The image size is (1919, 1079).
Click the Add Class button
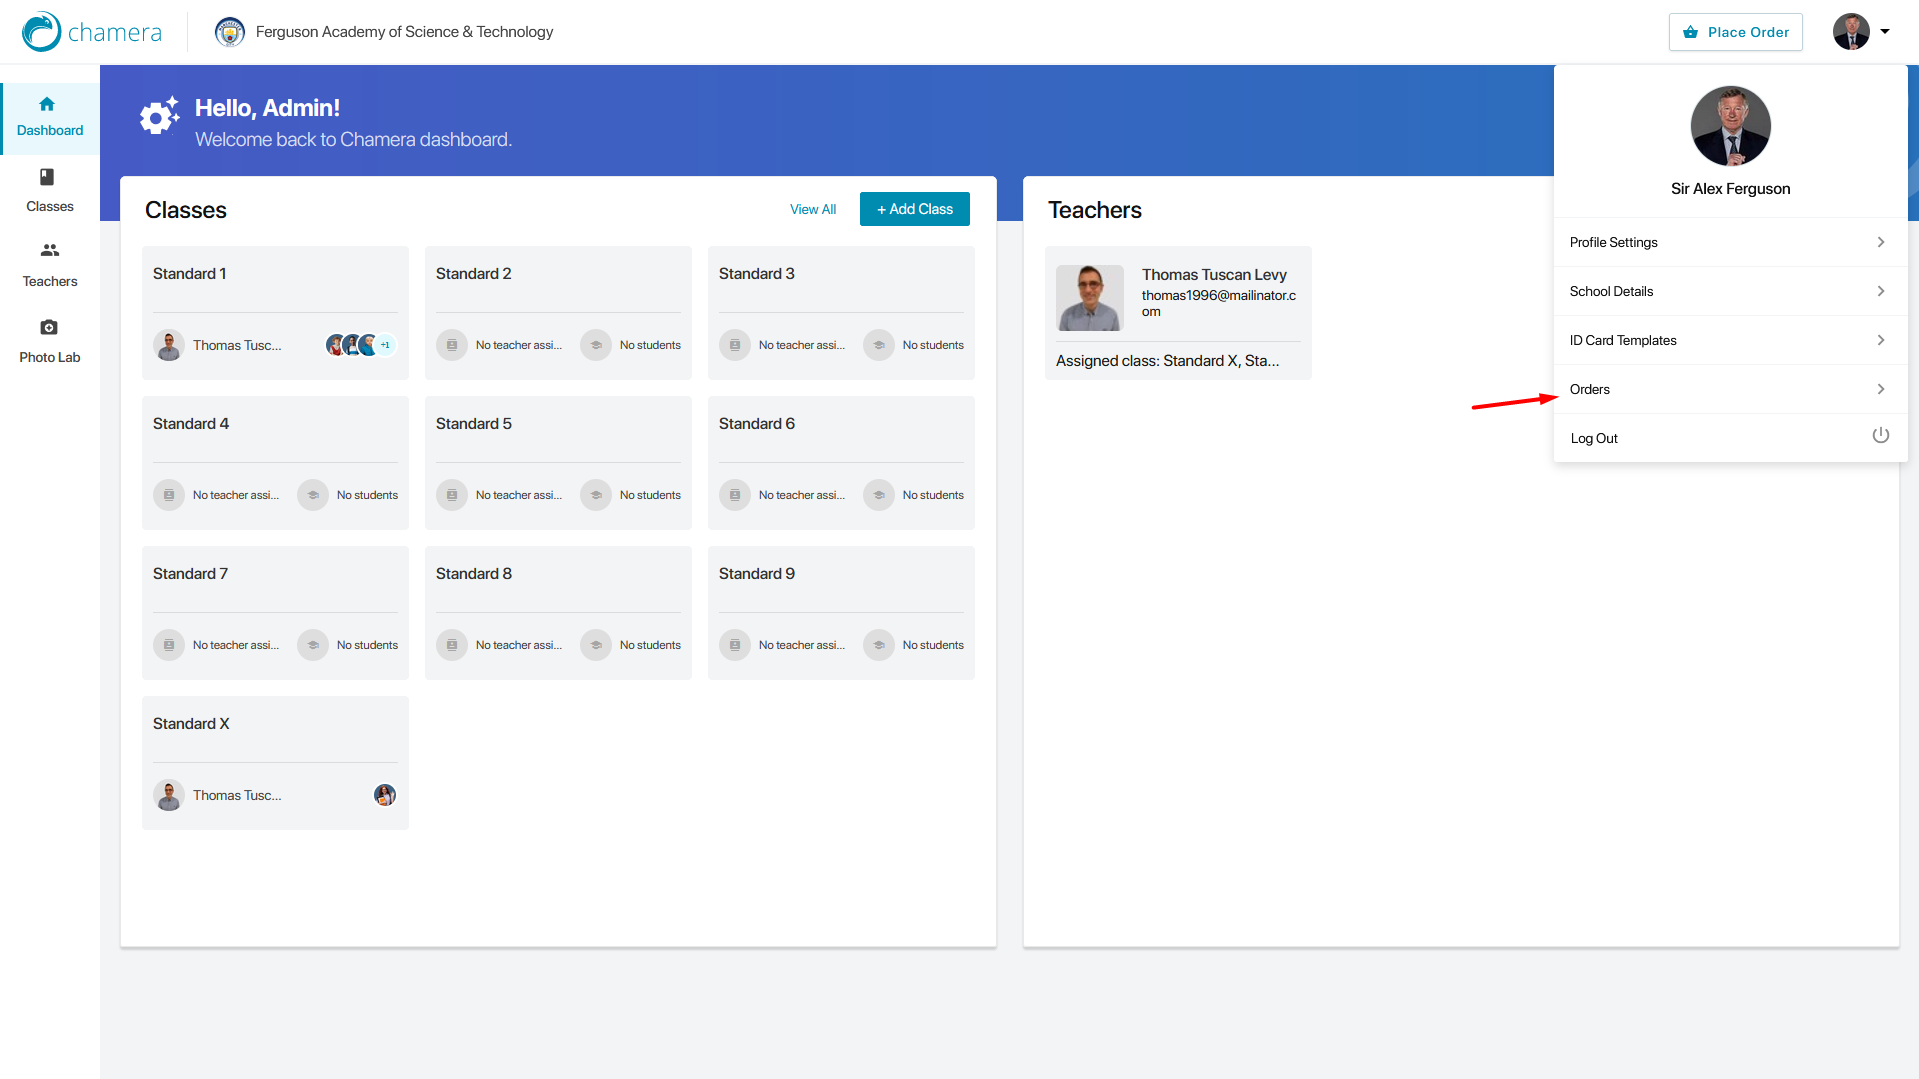[x=914, y=209]
